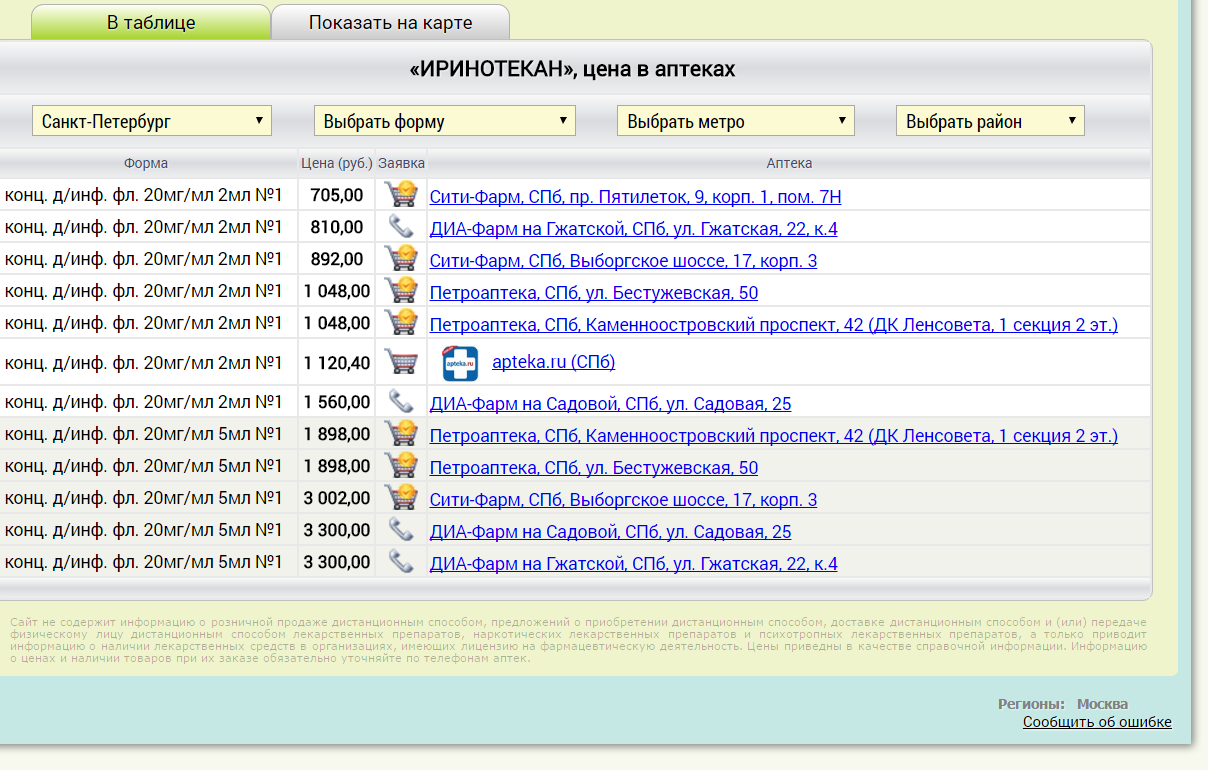The height and width of the screenshot is (770, 1208).
Task: Open the Выбрать форму dropdown
Action: coord(445,122)
